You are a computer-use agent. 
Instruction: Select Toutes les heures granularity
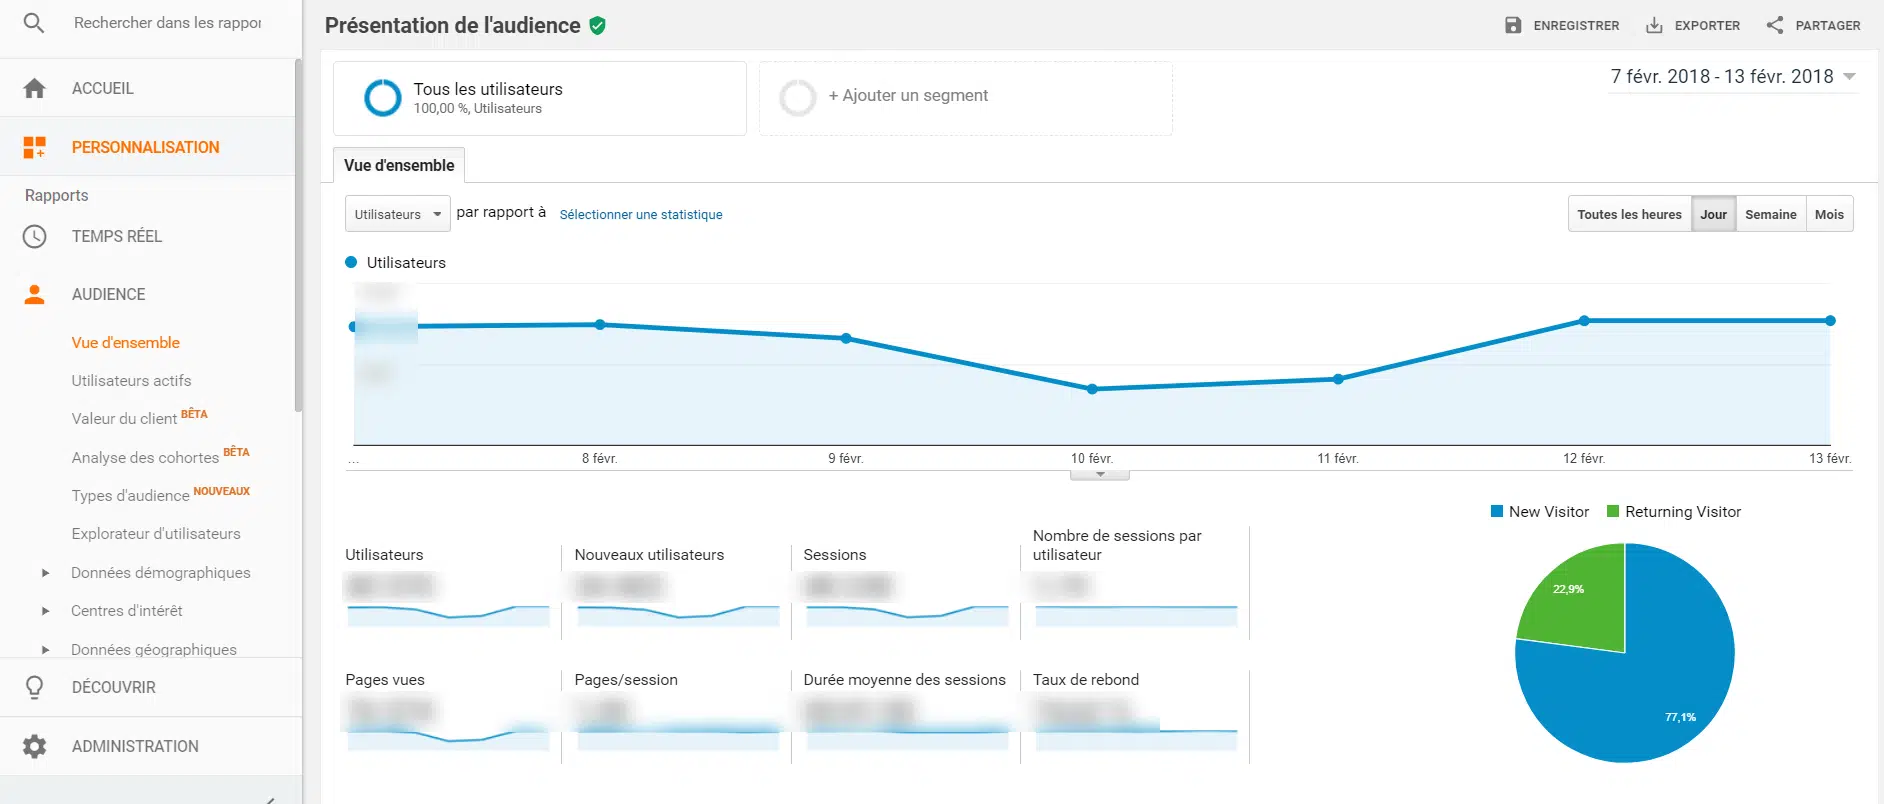[x=1629, y=214]
